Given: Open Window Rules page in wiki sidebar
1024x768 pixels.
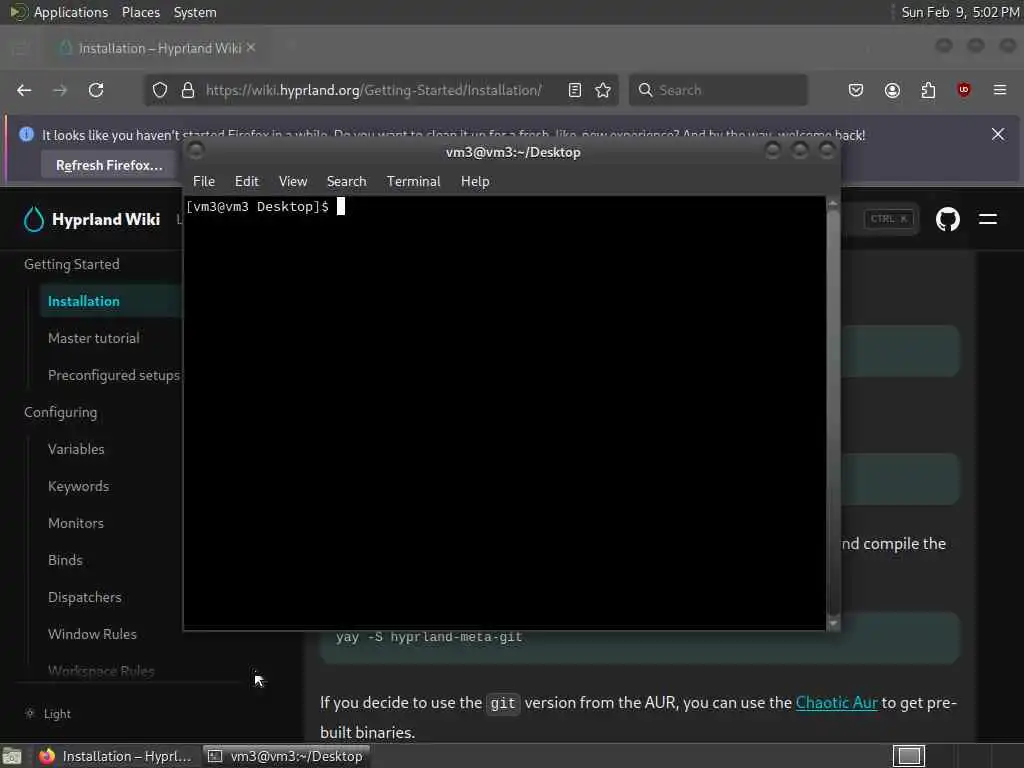Looking at the screenshot, I should coord(92,634).
